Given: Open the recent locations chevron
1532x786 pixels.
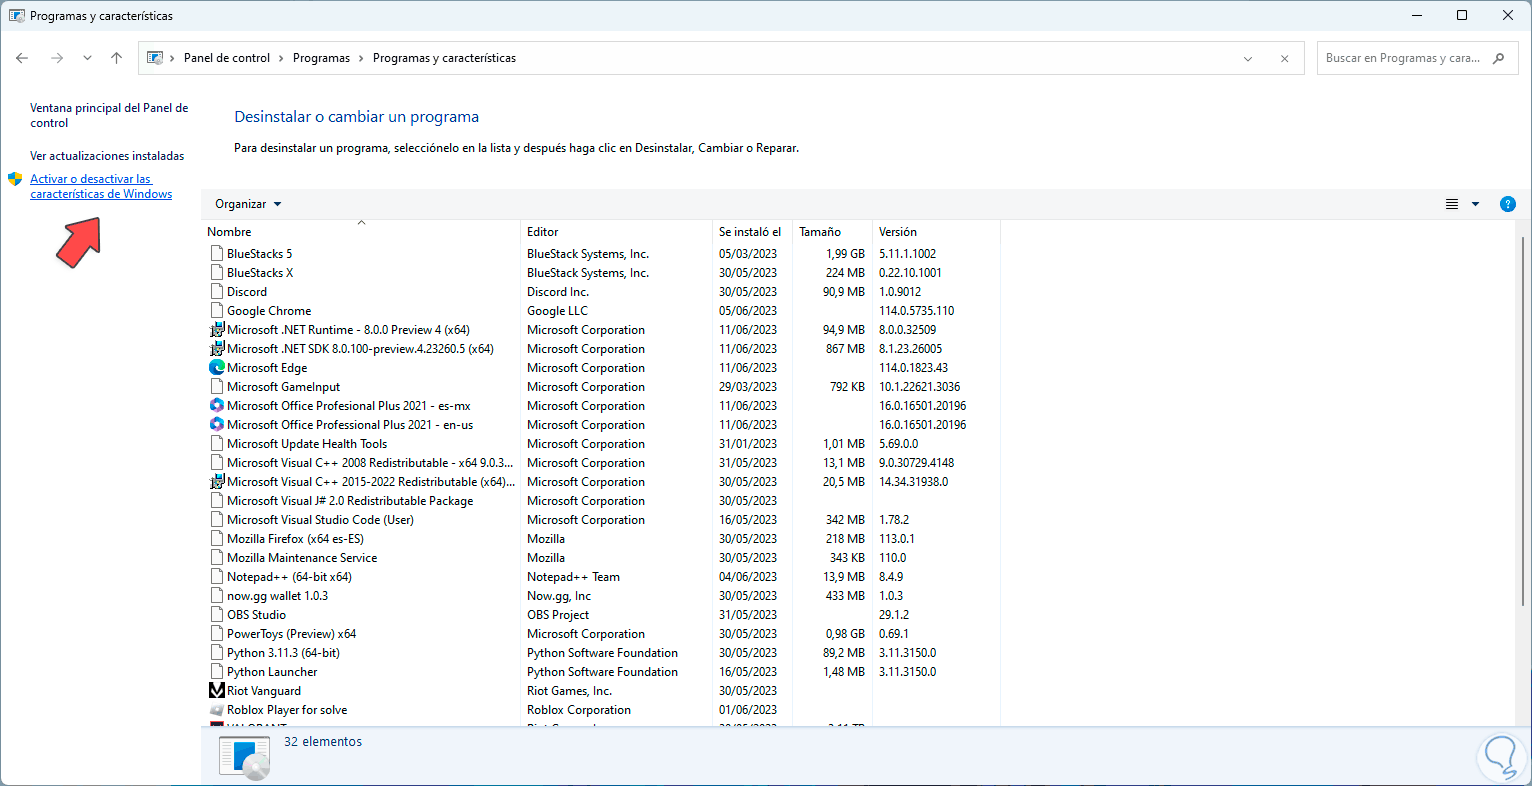Looking at the screenshot, I should click(x=87, y=58).
